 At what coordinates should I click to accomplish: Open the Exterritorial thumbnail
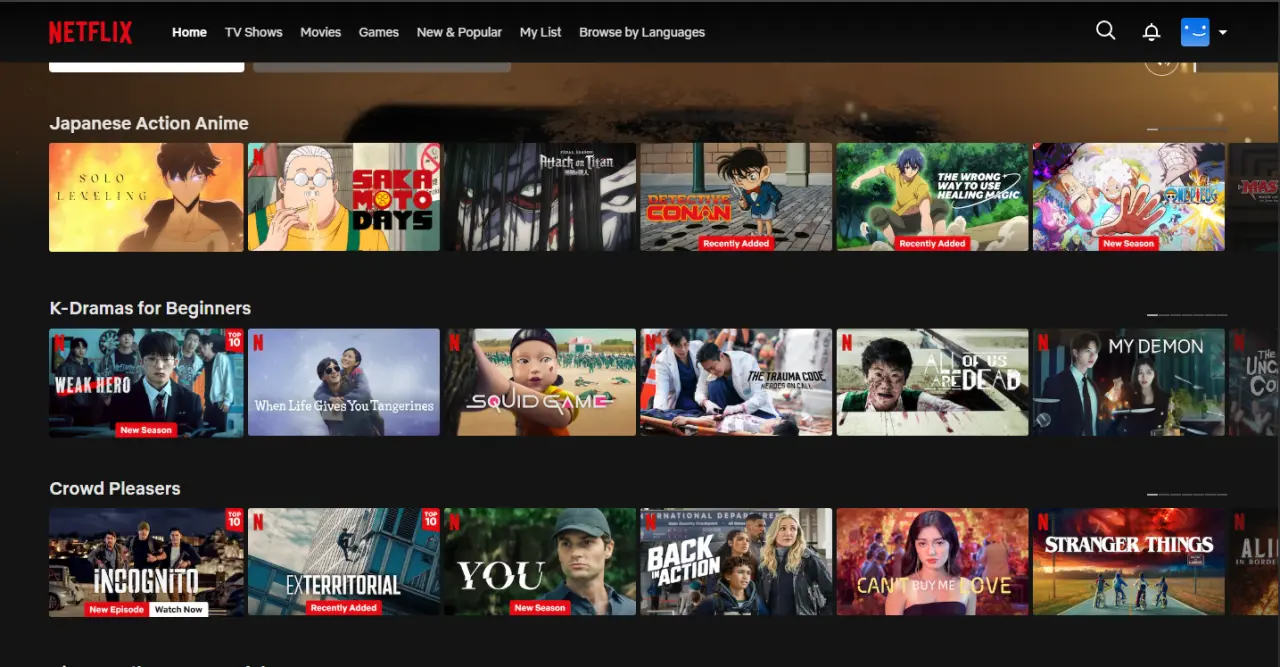[x=344, y=561]
